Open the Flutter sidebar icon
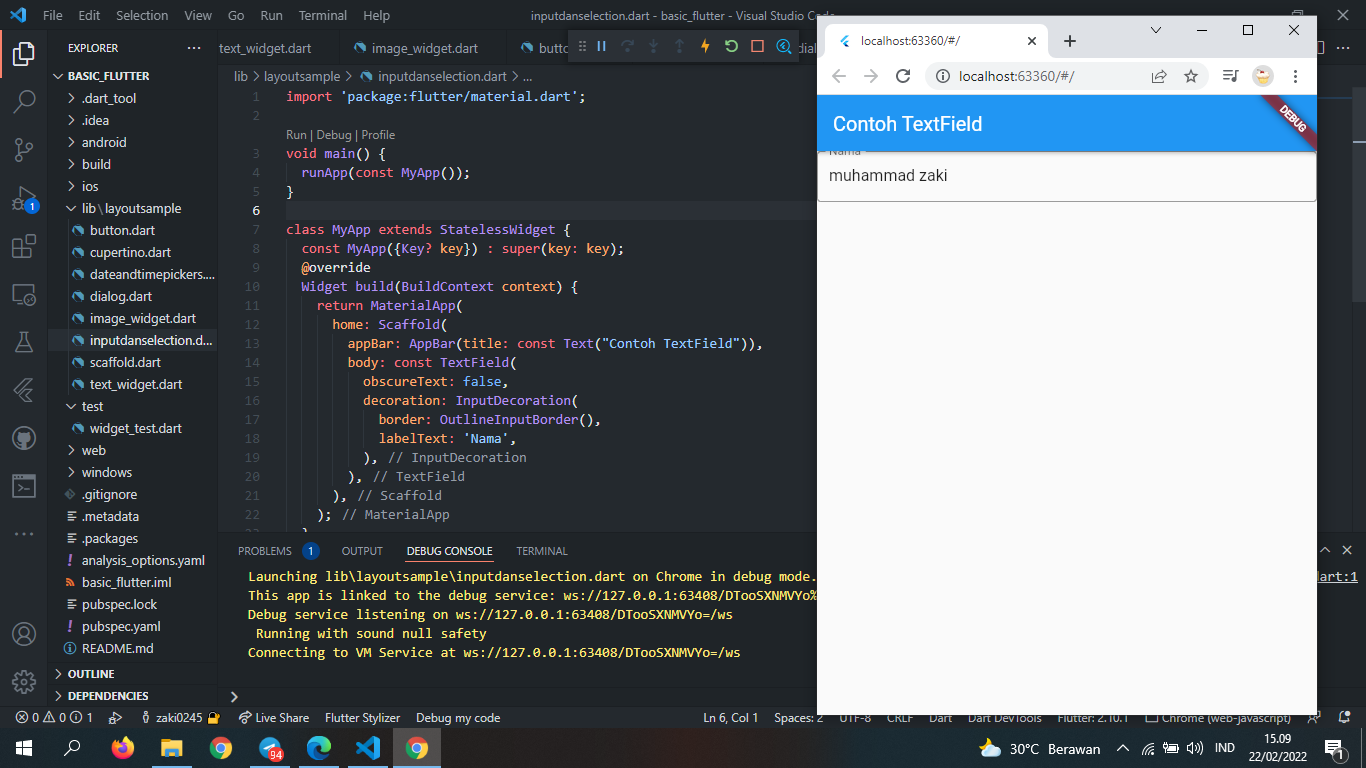 coord(24,389)
